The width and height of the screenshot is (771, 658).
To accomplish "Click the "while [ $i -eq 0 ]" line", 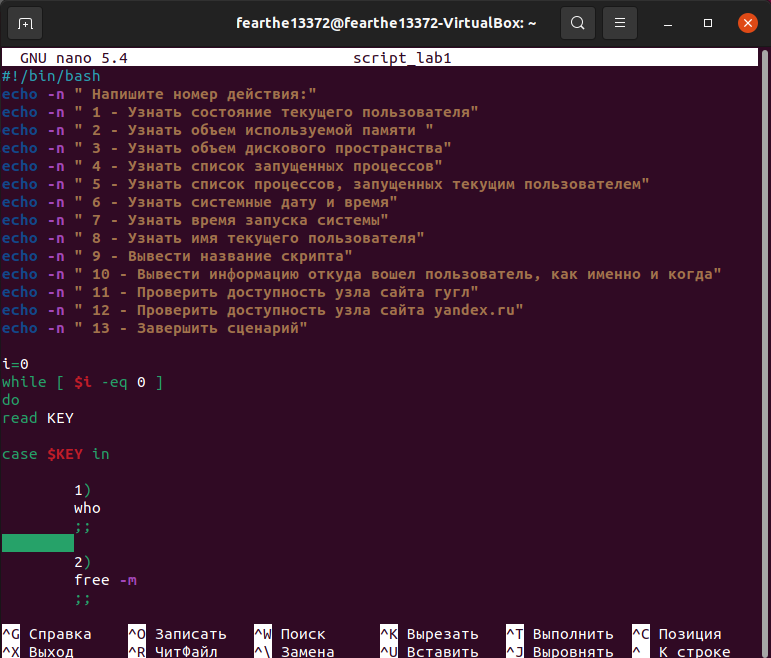I will [82, 382].
